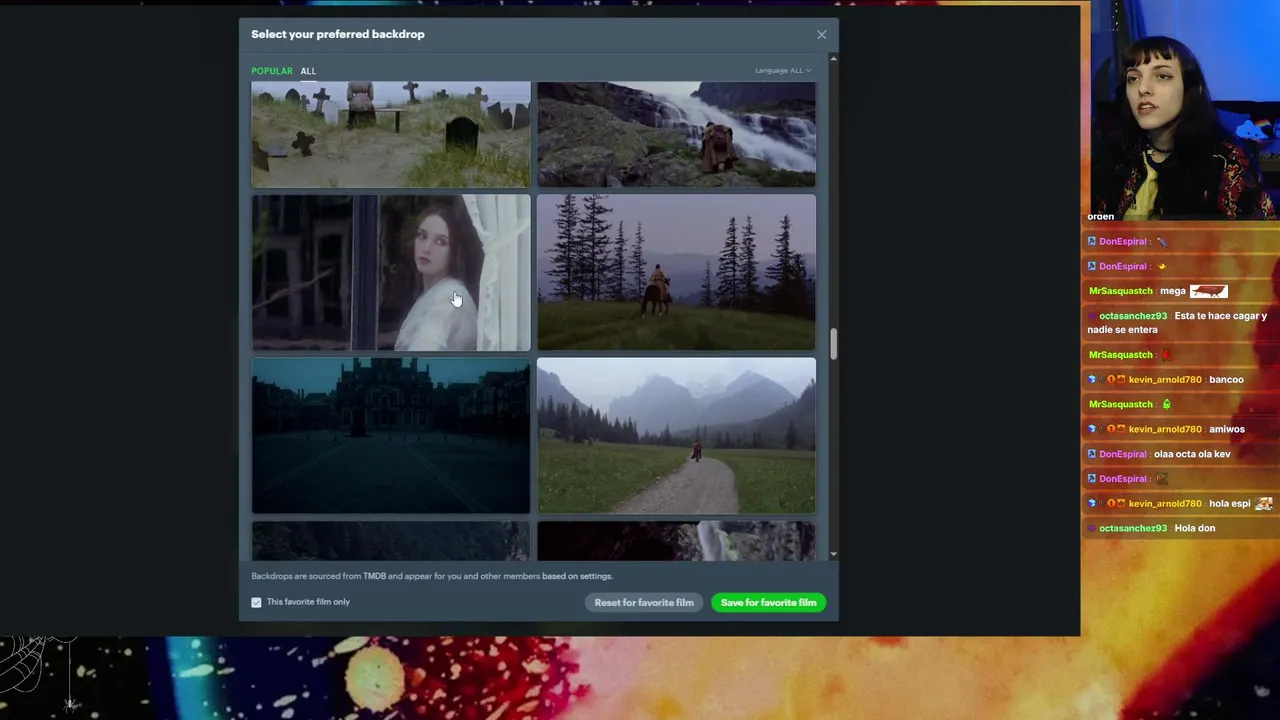Click 'Reset for favorite film' button
1280x720 pixels.
coord(644,603)
